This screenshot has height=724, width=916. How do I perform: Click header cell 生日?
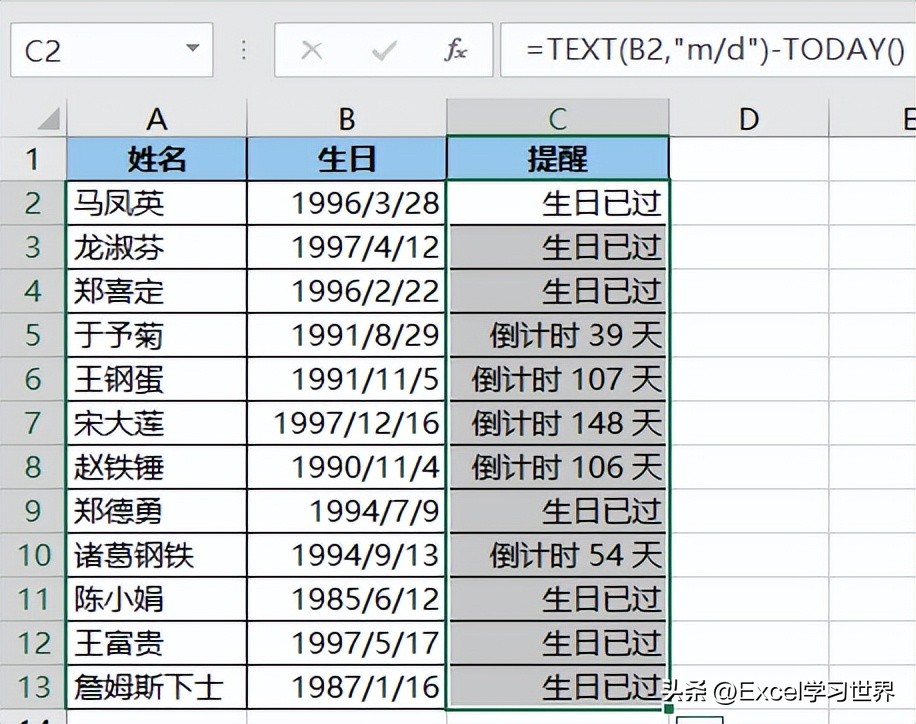346,159
